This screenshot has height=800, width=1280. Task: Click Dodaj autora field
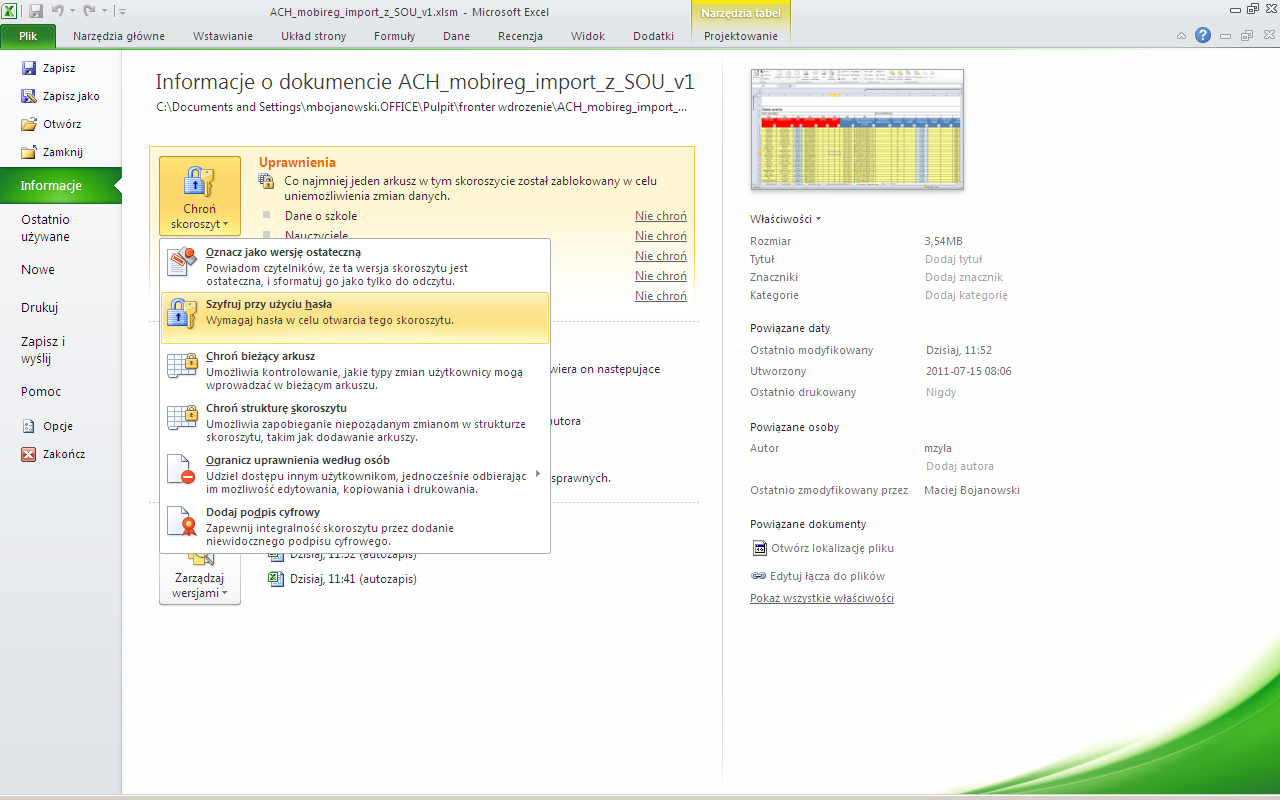960,466
